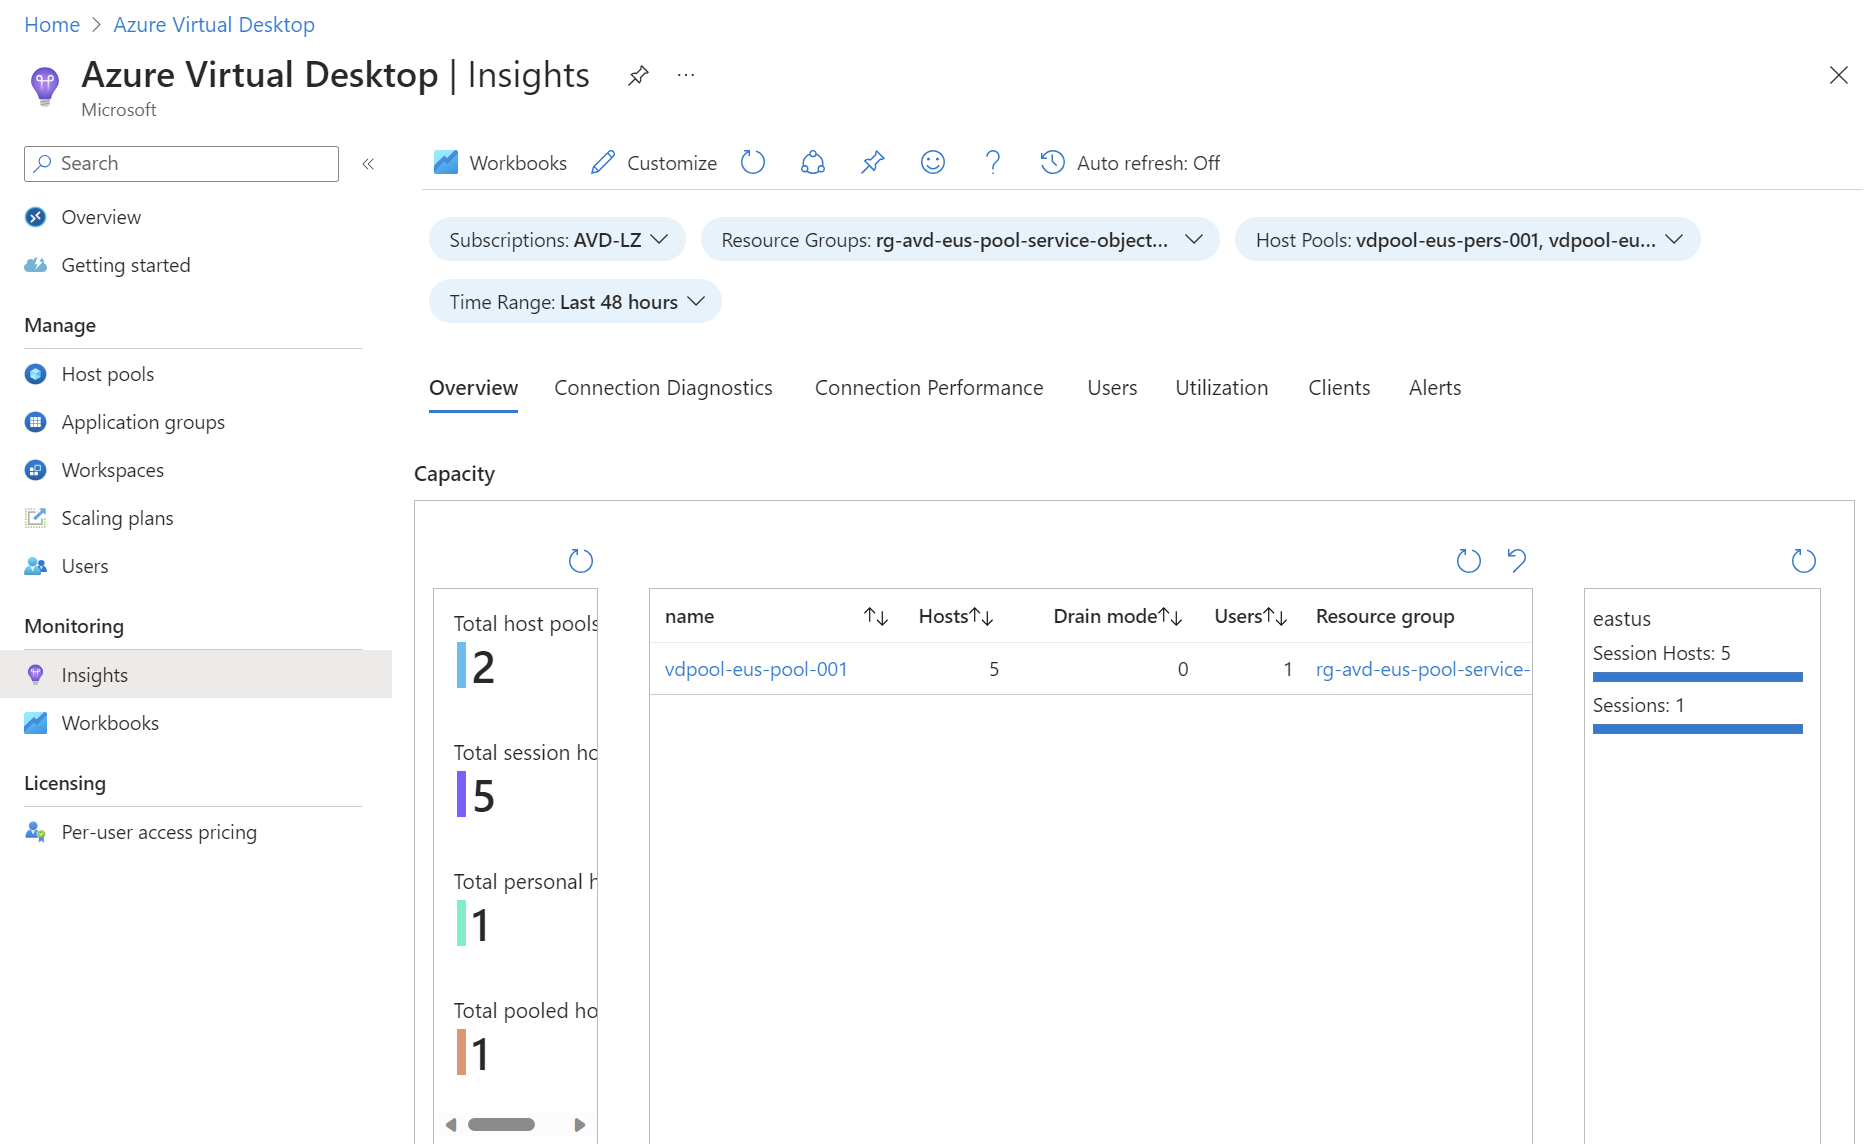Click the Session Hosts: 5 bar
1866x1144 pixels.
click(x=1698, y=677)
